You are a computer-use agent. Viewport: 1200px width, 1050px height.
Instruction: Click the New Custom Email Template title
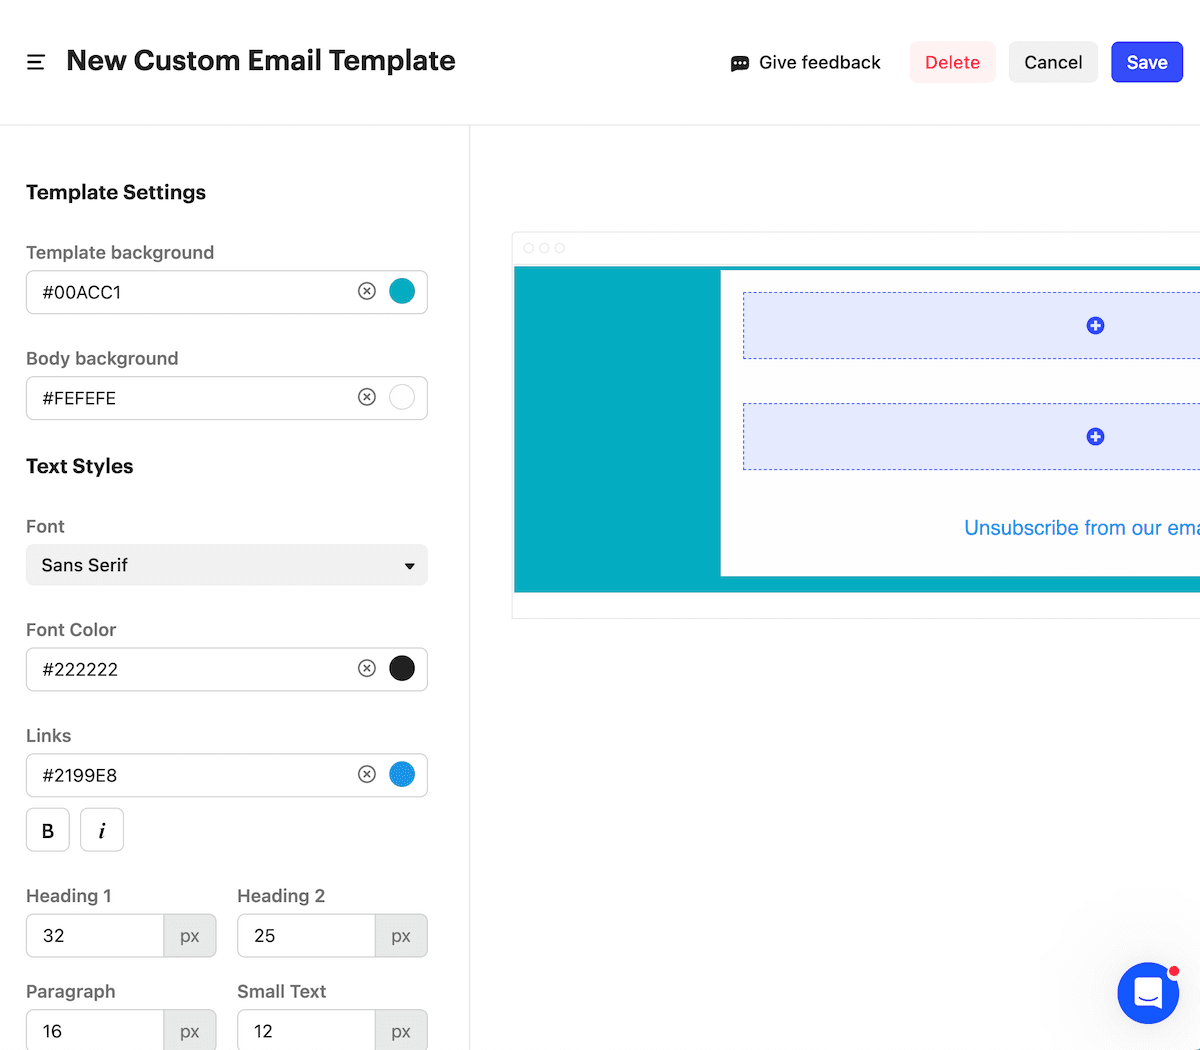tap(261, 60)
